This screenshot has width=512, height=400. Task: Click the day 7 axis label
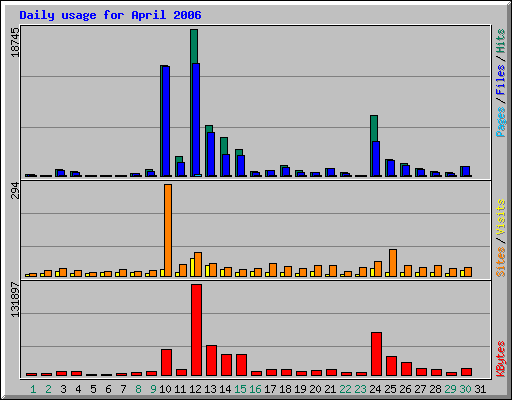pyautogui.click(x=123, y=389)
